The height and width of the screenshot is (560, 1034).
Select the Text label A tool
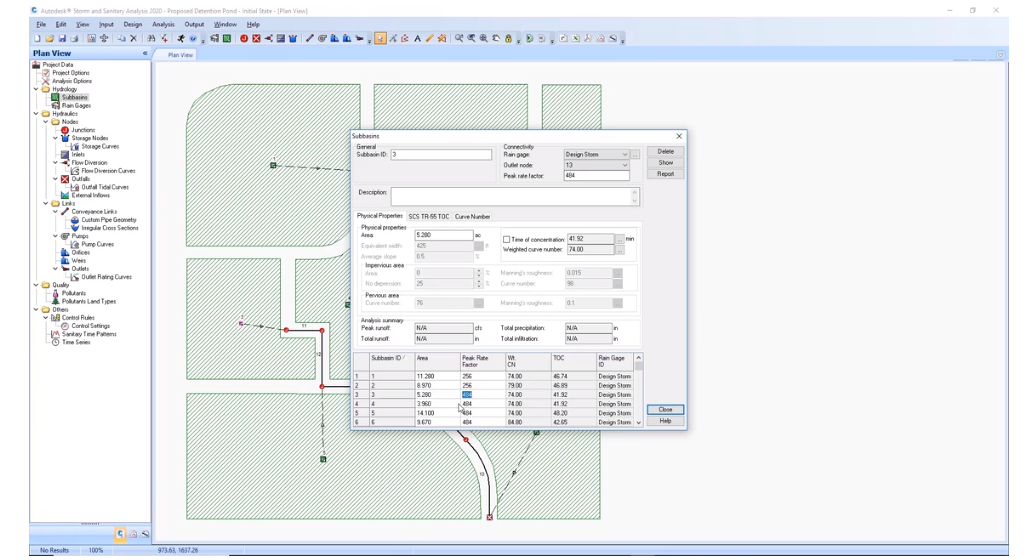click(x=417, y=39)
